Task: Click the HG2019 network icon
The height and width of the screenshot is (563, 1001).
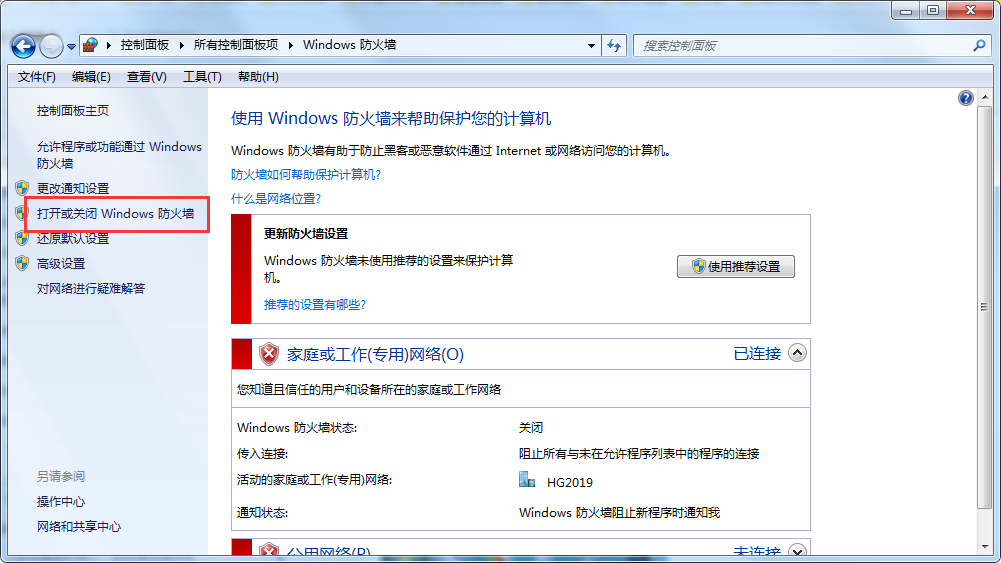Action: [x=527, y=479]
